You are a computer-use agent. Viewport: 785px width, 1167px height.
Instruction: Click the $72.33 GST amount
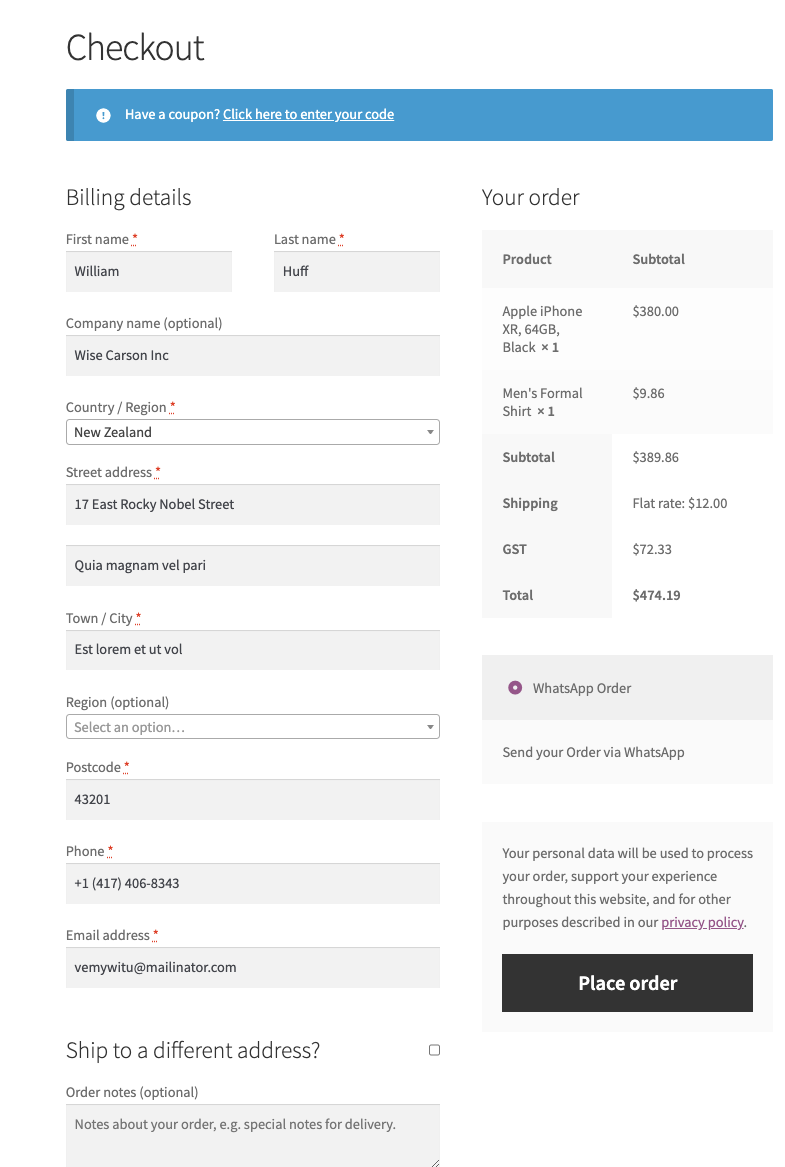click(652, 550)
